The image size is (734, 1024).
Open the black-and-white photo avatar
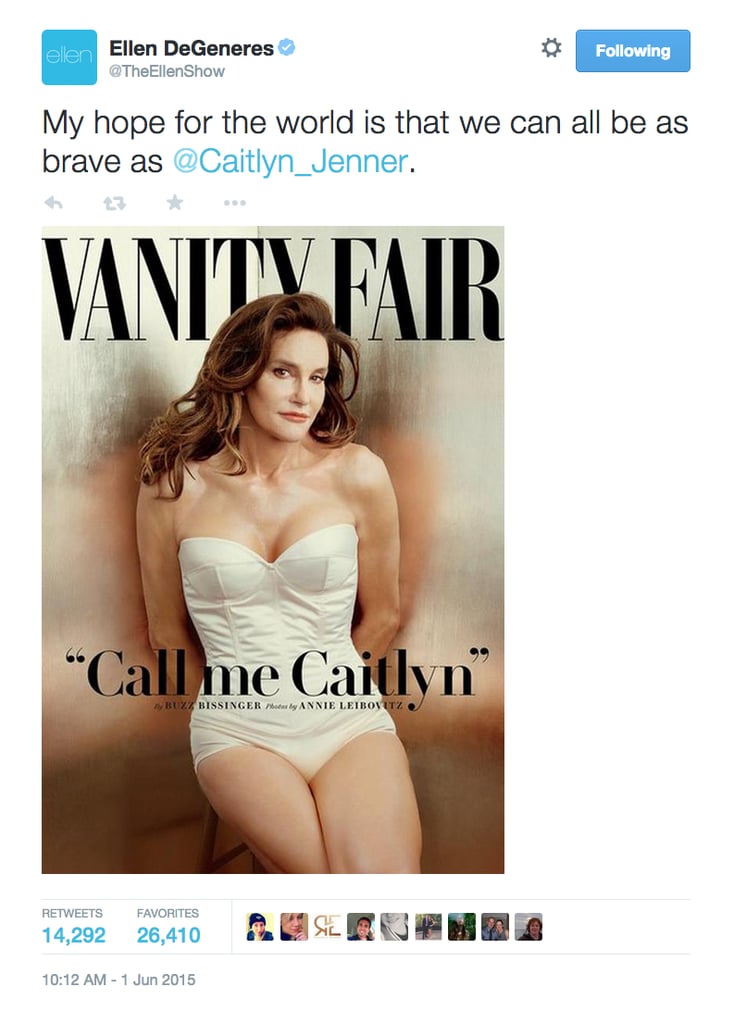pyautogui.click(x=394, y=927)
